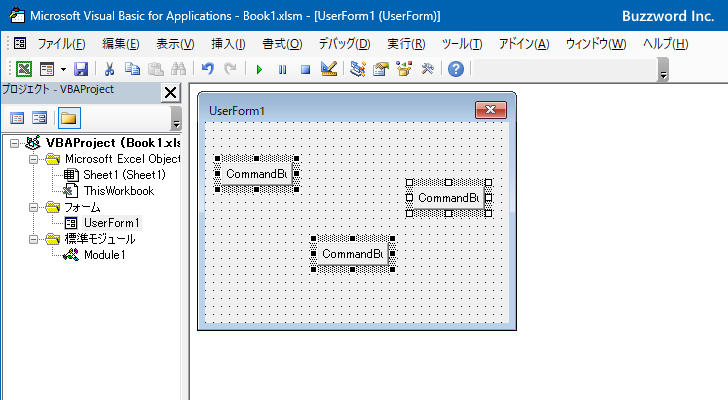Open the Insert UserForm dropdown arrow
The height and width of the screenshot is (400, 728).
point(63,70)
